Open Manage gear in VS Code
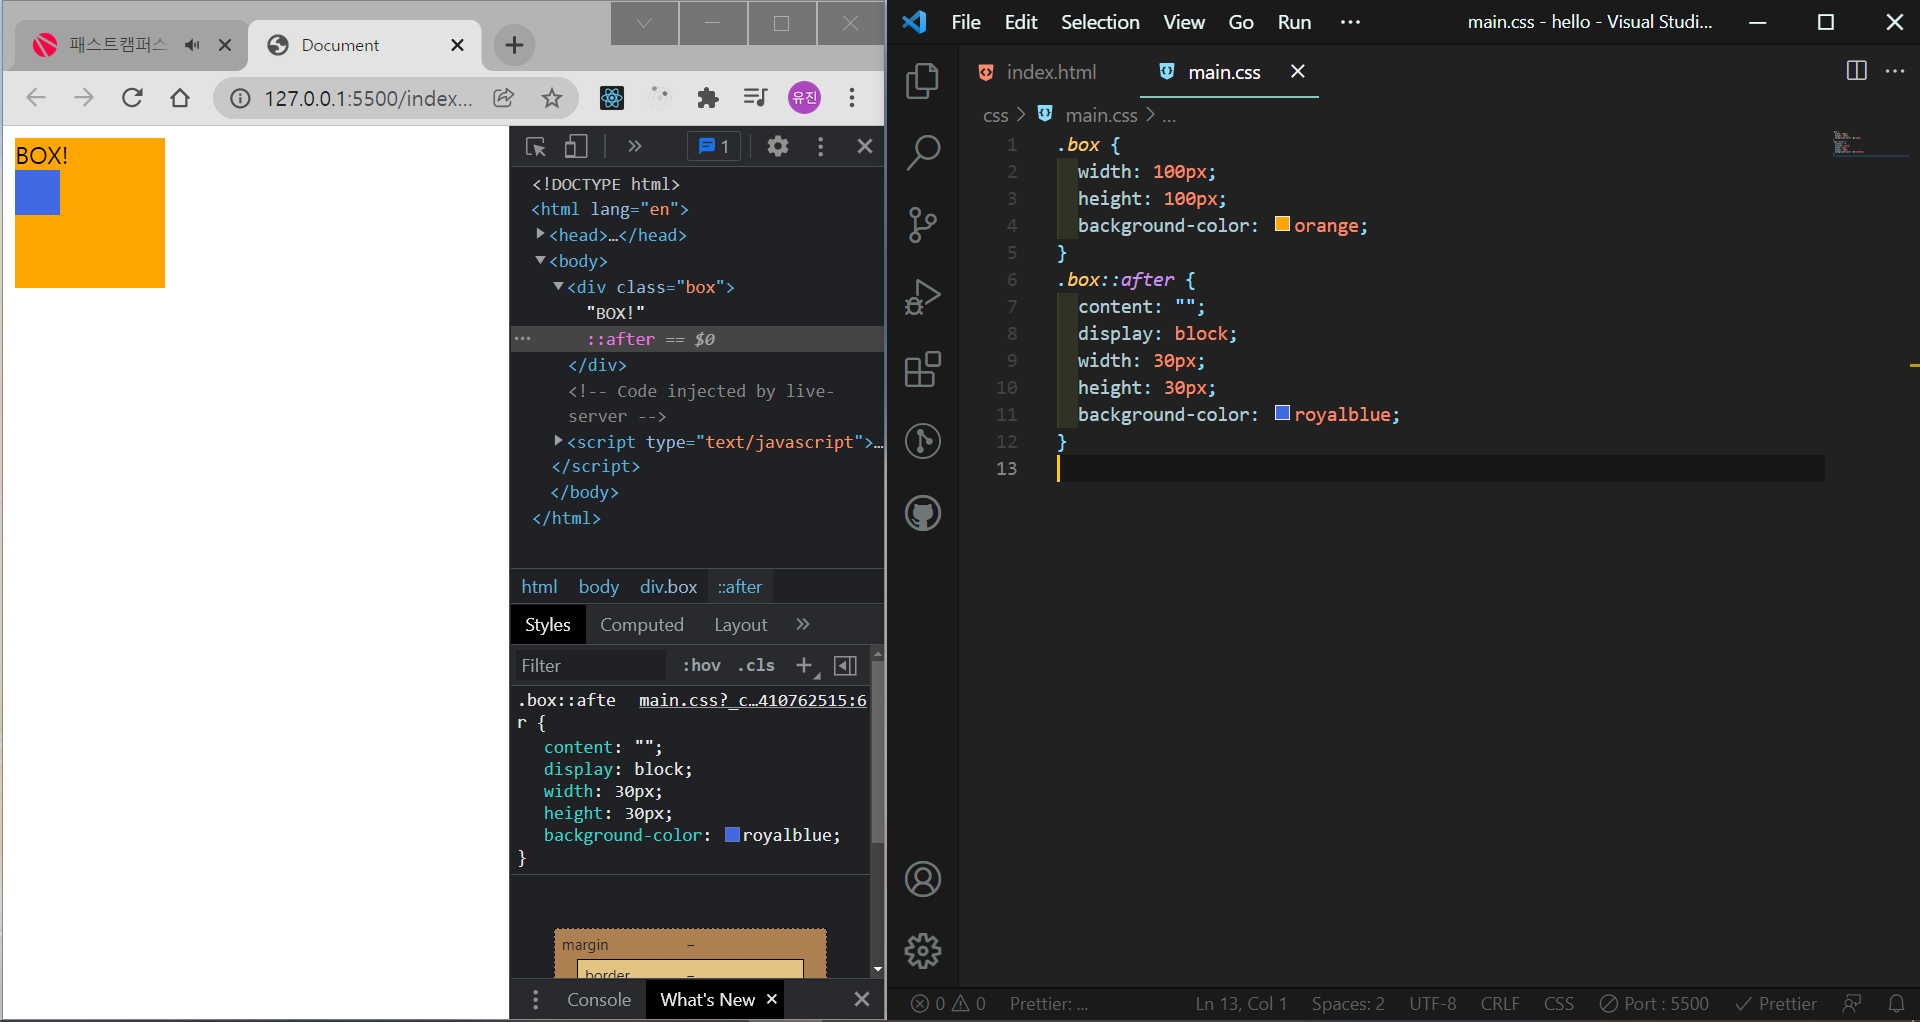The width and height of the screenshot is (1920, 1022). [x=922, y=951]
